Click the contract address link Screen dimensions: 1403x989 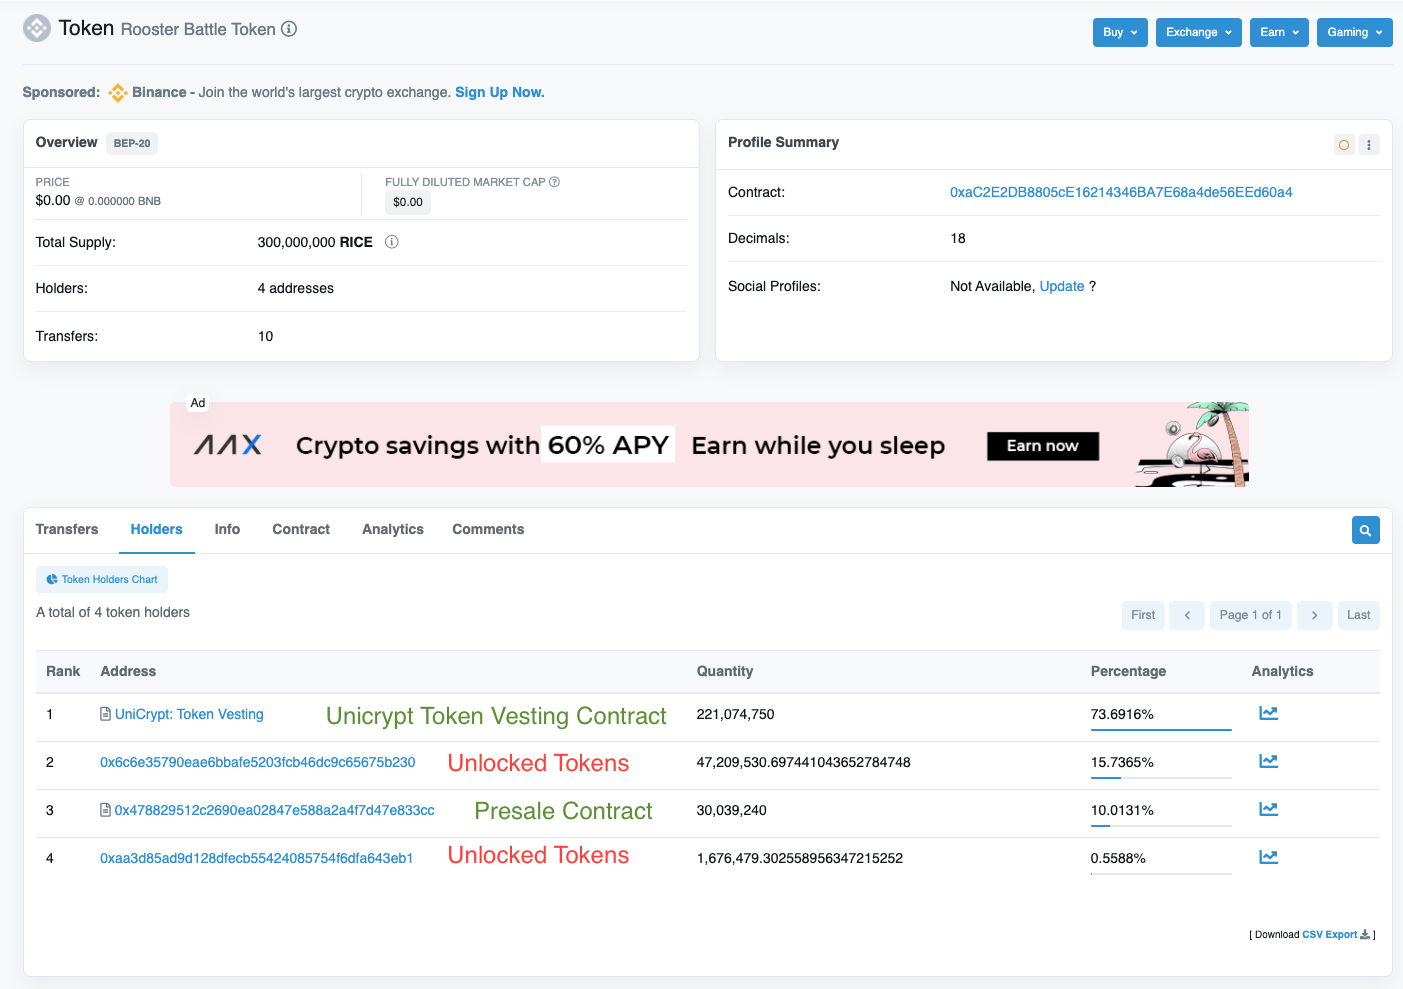[x=1120, y=192]
